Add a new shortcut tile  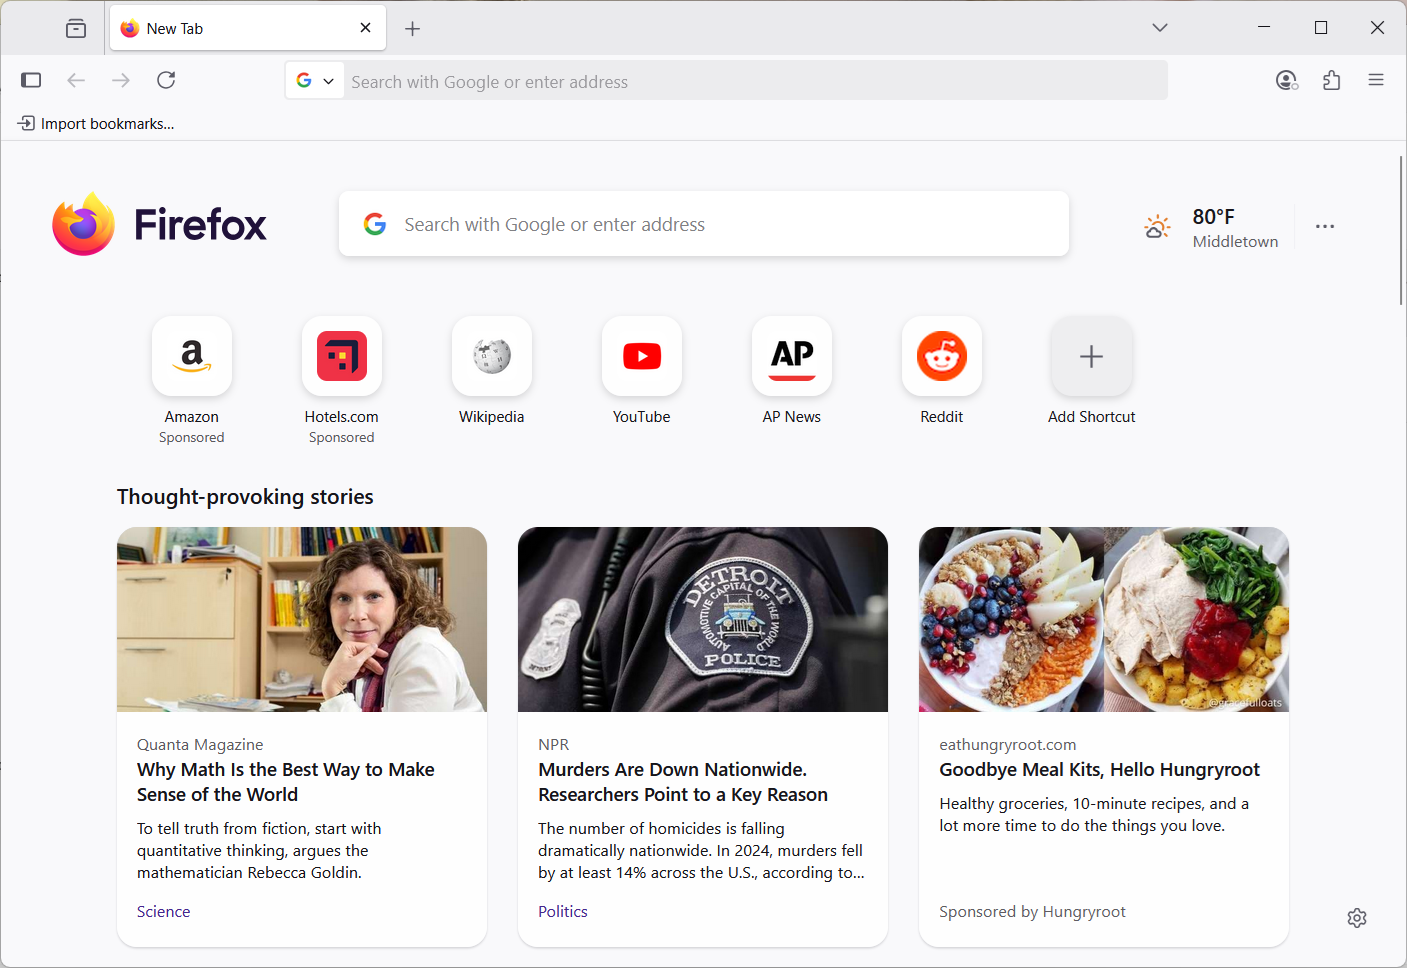(x=1091, y=356)
